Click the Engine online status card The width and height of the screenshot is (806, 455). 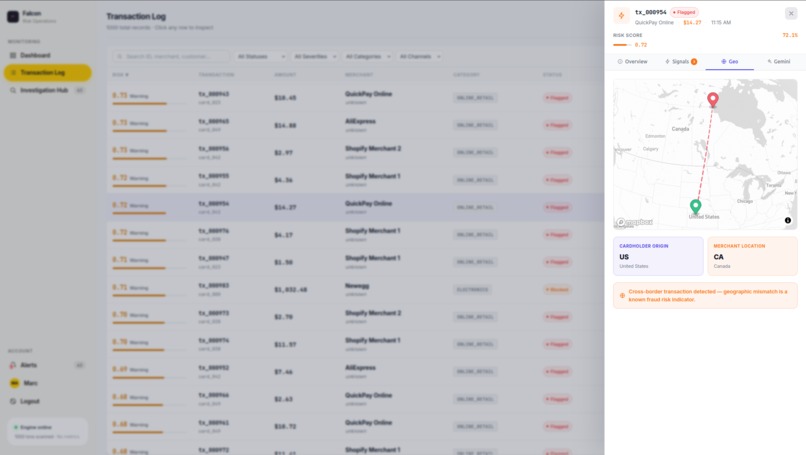click(x=47, y=431)
